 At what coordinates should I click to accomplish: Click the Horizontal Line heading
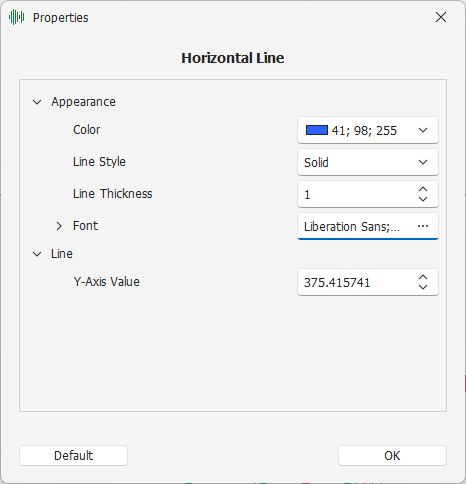coord(233,58)
